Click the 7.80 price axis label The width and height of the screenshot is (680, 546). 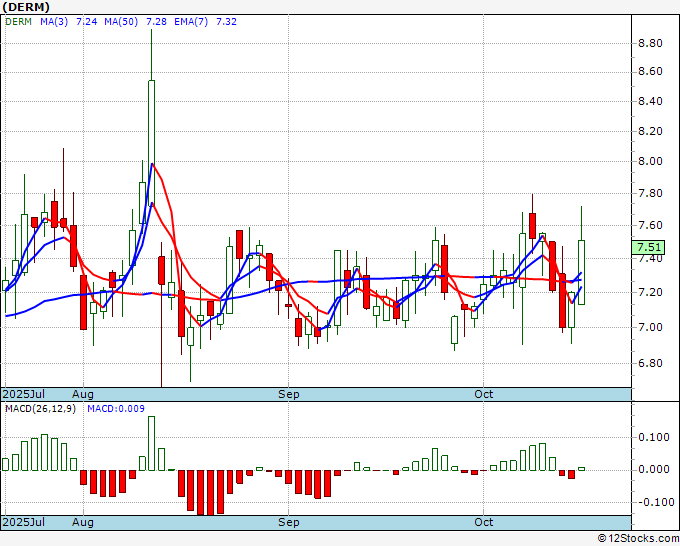point(650,193)
